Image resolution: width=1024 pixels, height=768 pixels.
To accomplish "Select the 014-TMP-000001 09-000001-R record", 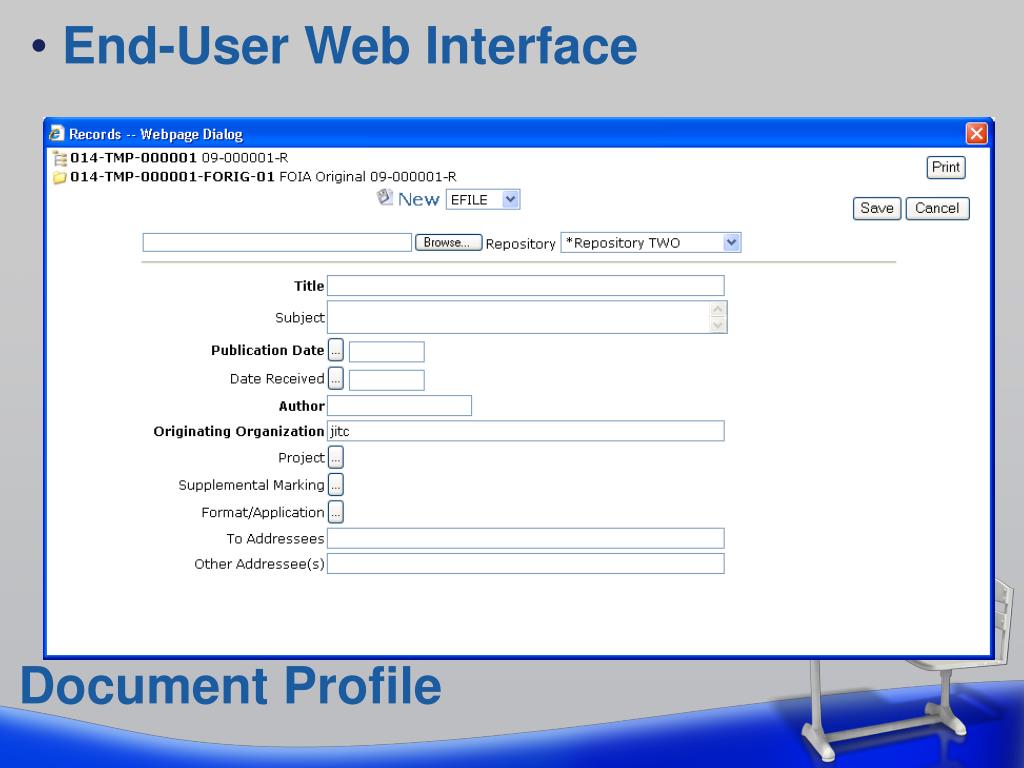I will point(179,158).
